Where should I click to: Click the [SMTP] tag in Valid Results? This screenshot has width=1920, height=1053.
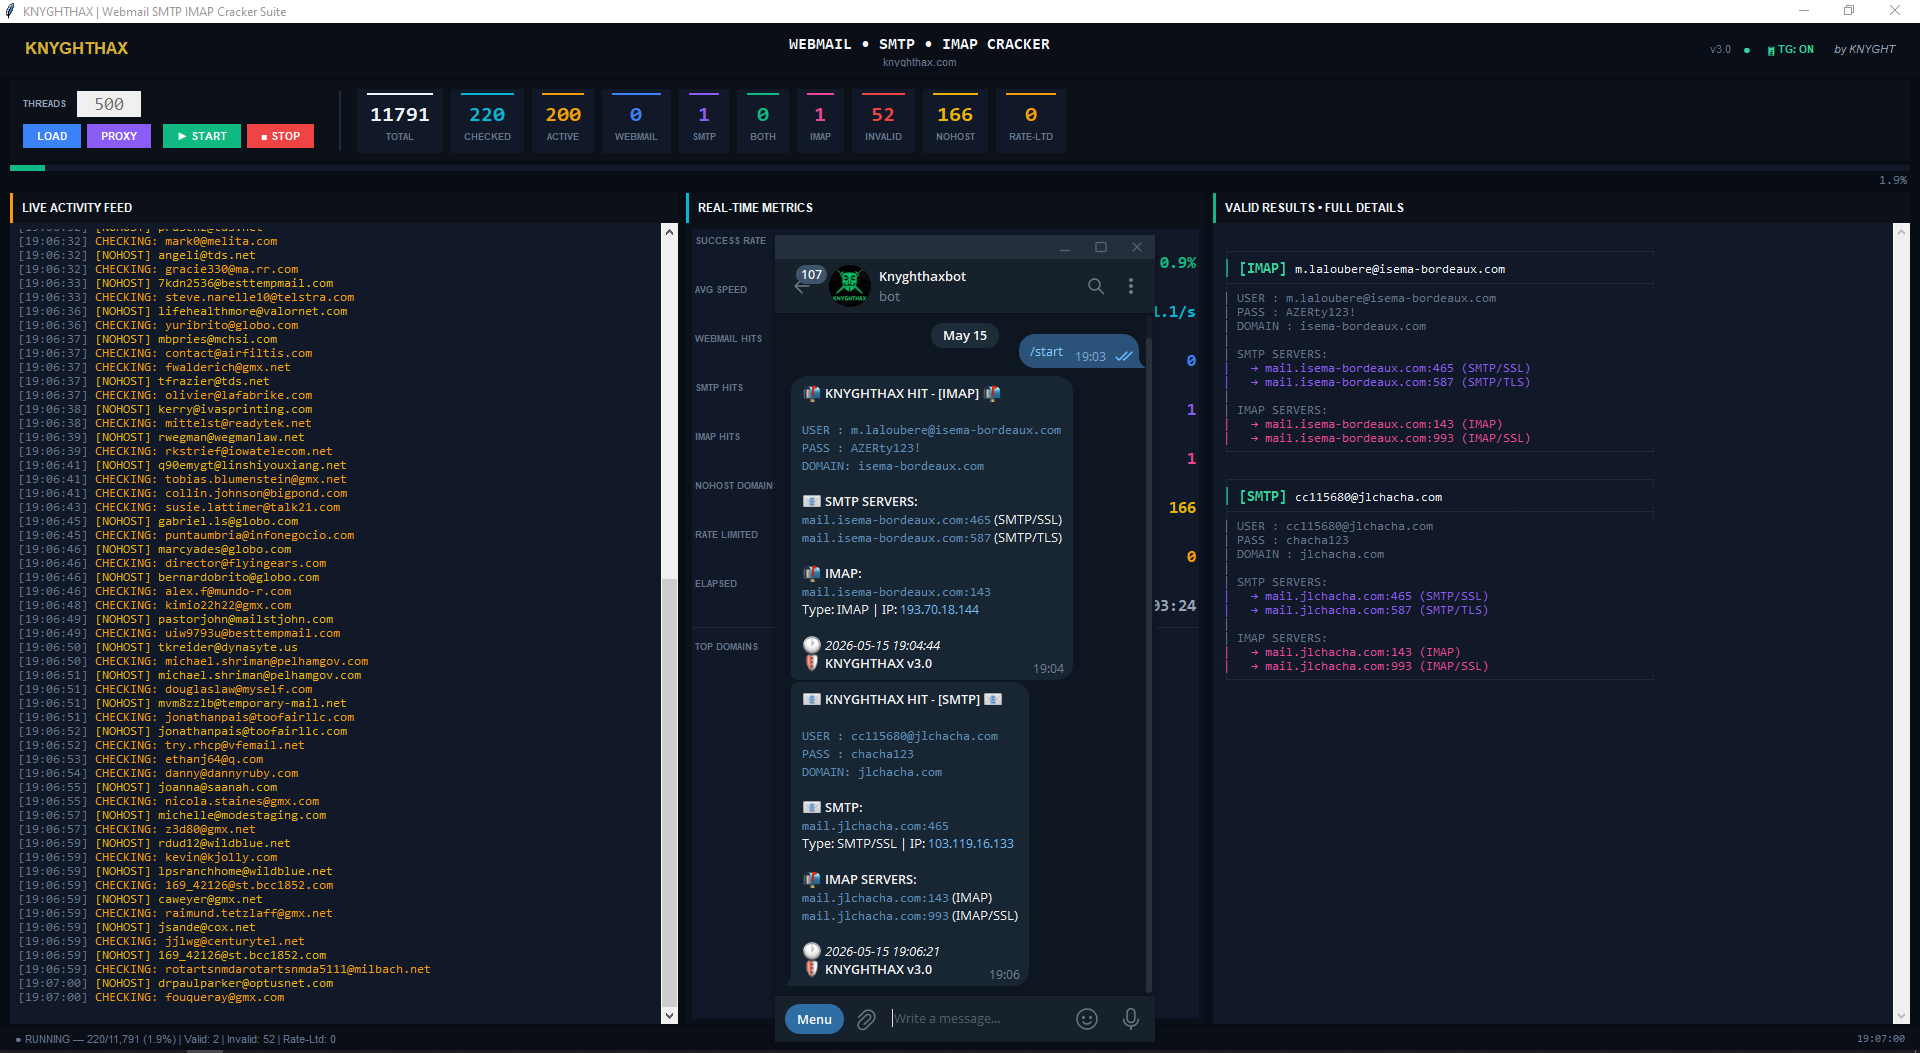1262,497
